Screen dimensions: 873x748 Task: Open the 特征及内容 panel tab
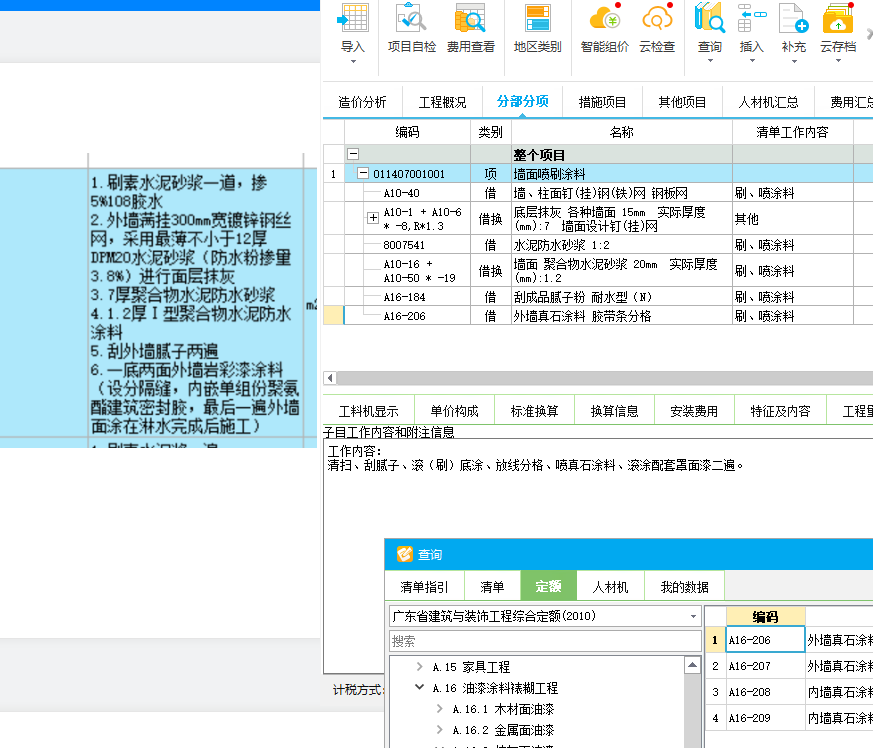pos(781,411)
